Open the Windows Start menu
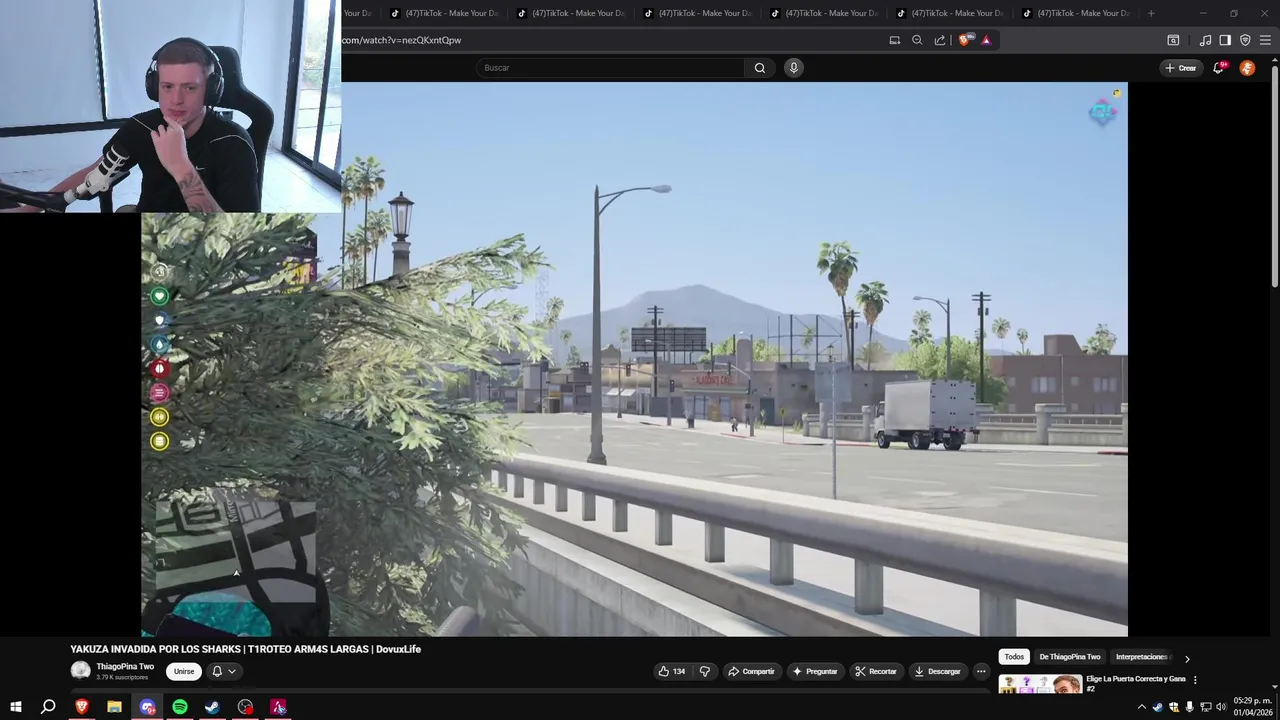 [16, 707]
